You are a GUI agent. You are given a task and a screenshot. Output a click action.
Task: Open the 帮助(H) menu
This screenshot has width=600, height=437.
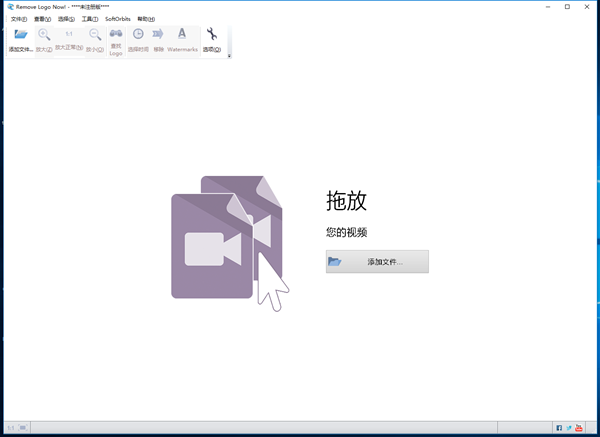pyautogui.click(x=146, y=19)
